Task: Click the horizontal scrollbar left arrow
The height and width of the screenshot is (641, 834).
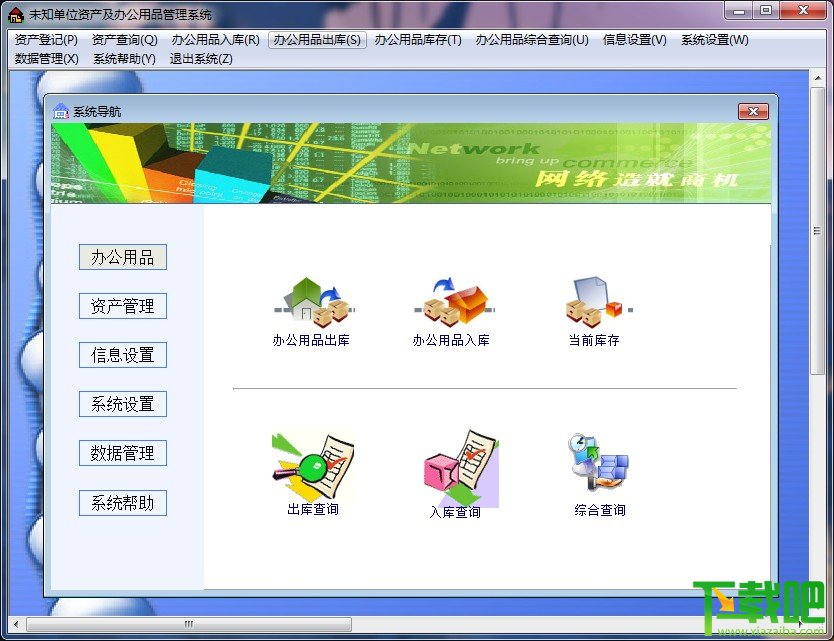Action: pyautogui.click(x=16, y=624)
